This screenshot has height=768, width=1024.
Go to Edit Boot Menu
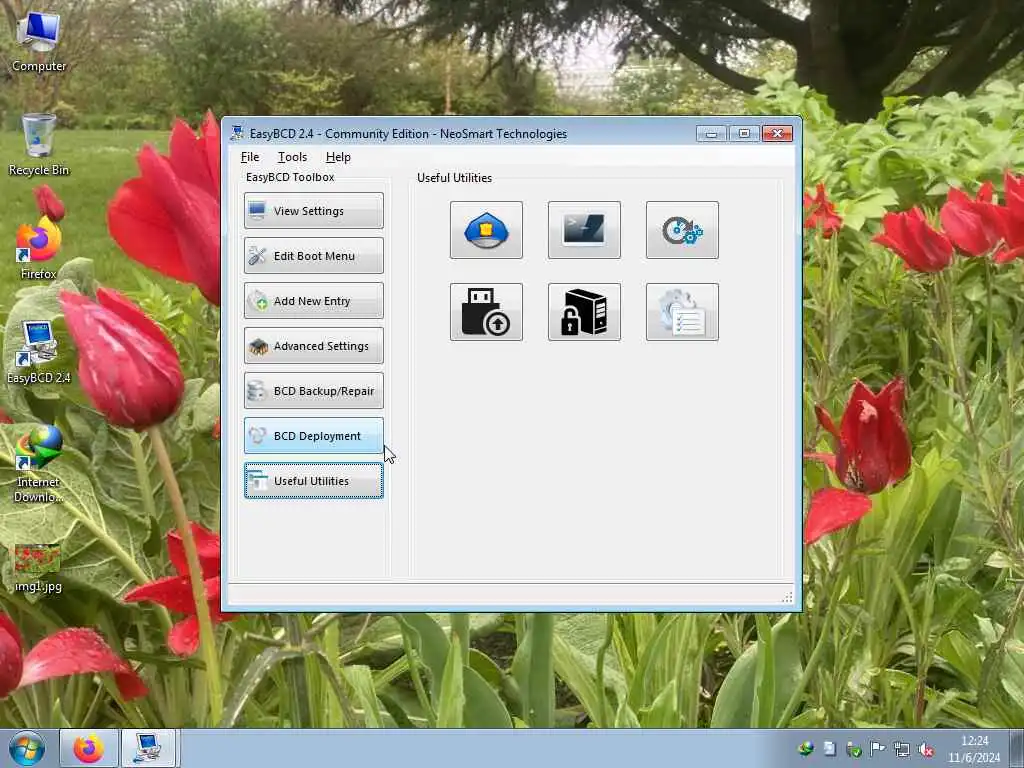point(313,255)
